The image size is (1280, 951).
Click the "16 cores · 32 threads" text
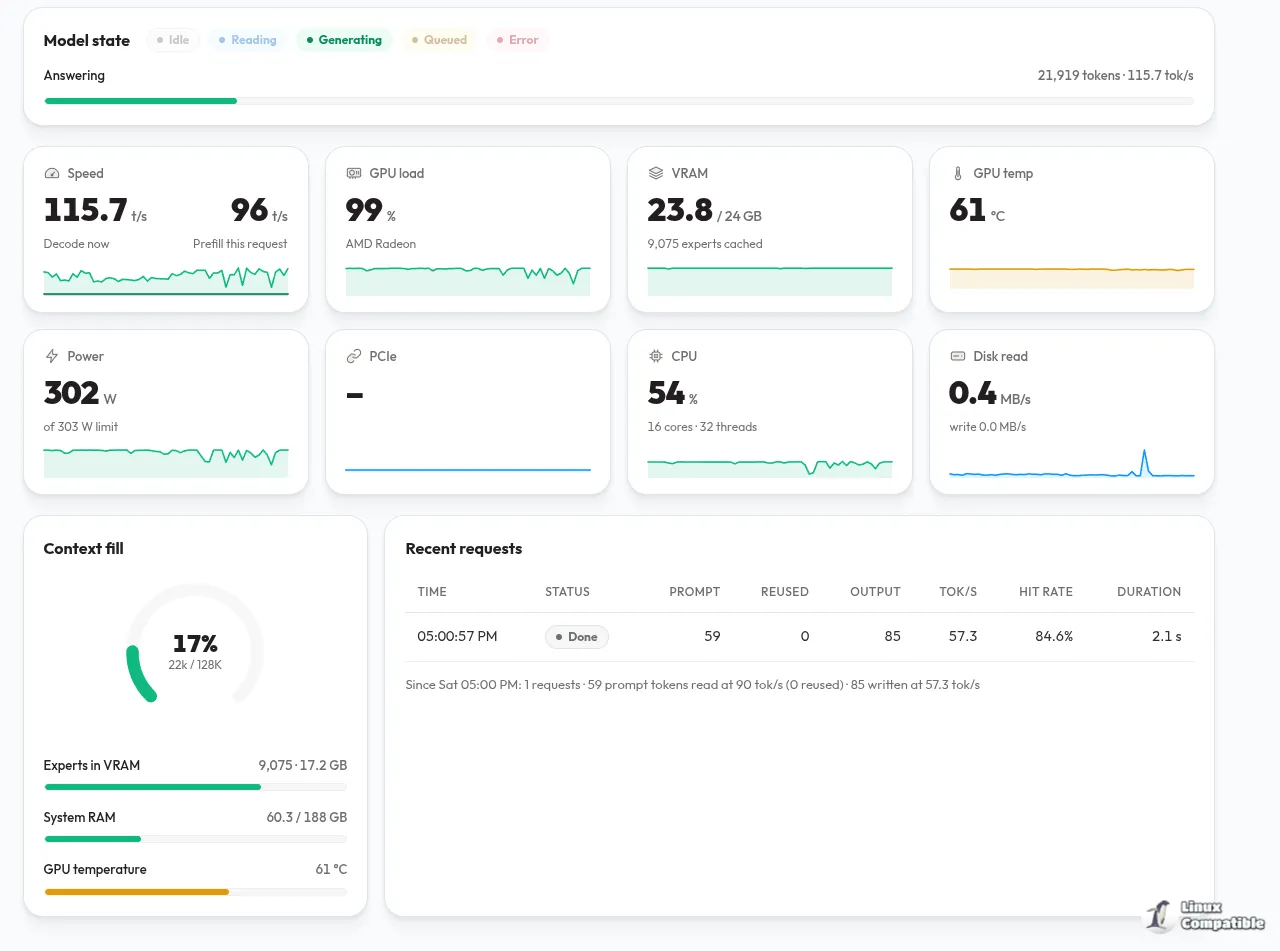702,427
